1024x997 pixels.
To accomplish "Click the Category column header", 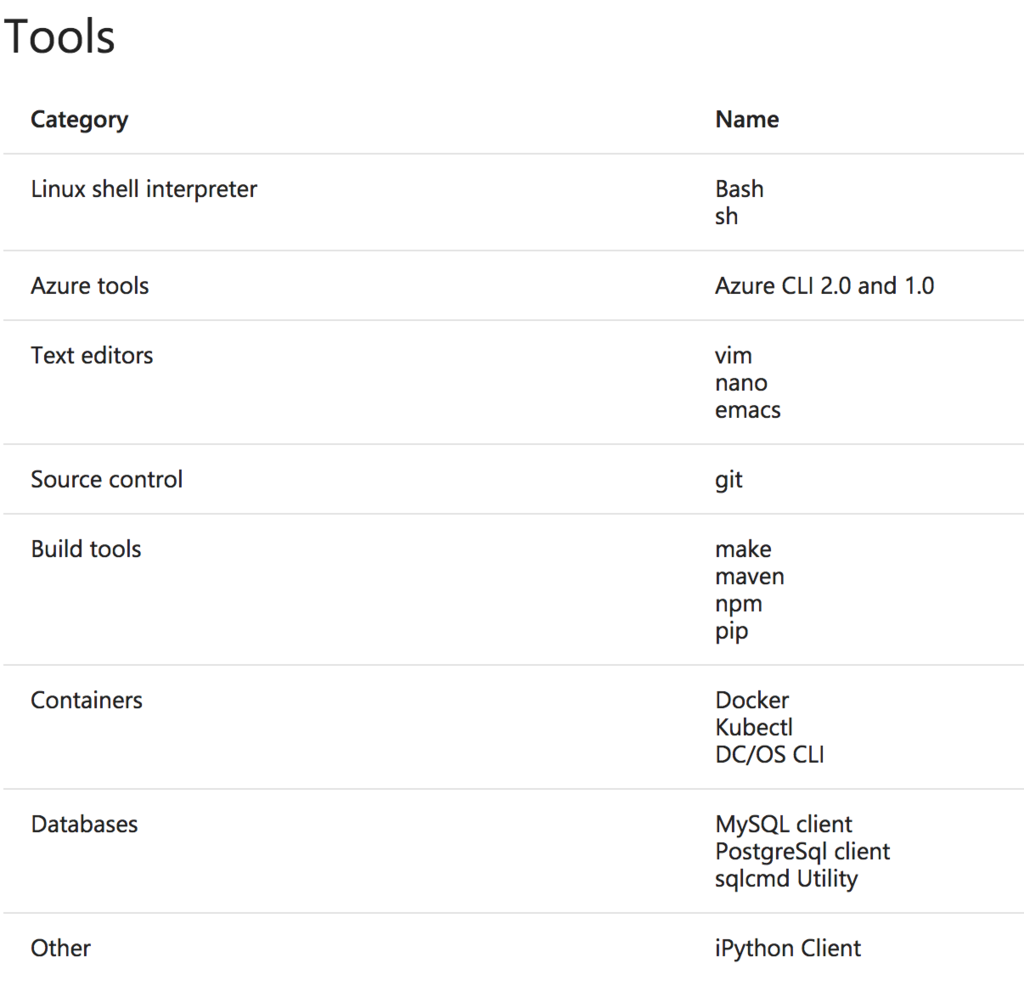I will coord(80,119).
